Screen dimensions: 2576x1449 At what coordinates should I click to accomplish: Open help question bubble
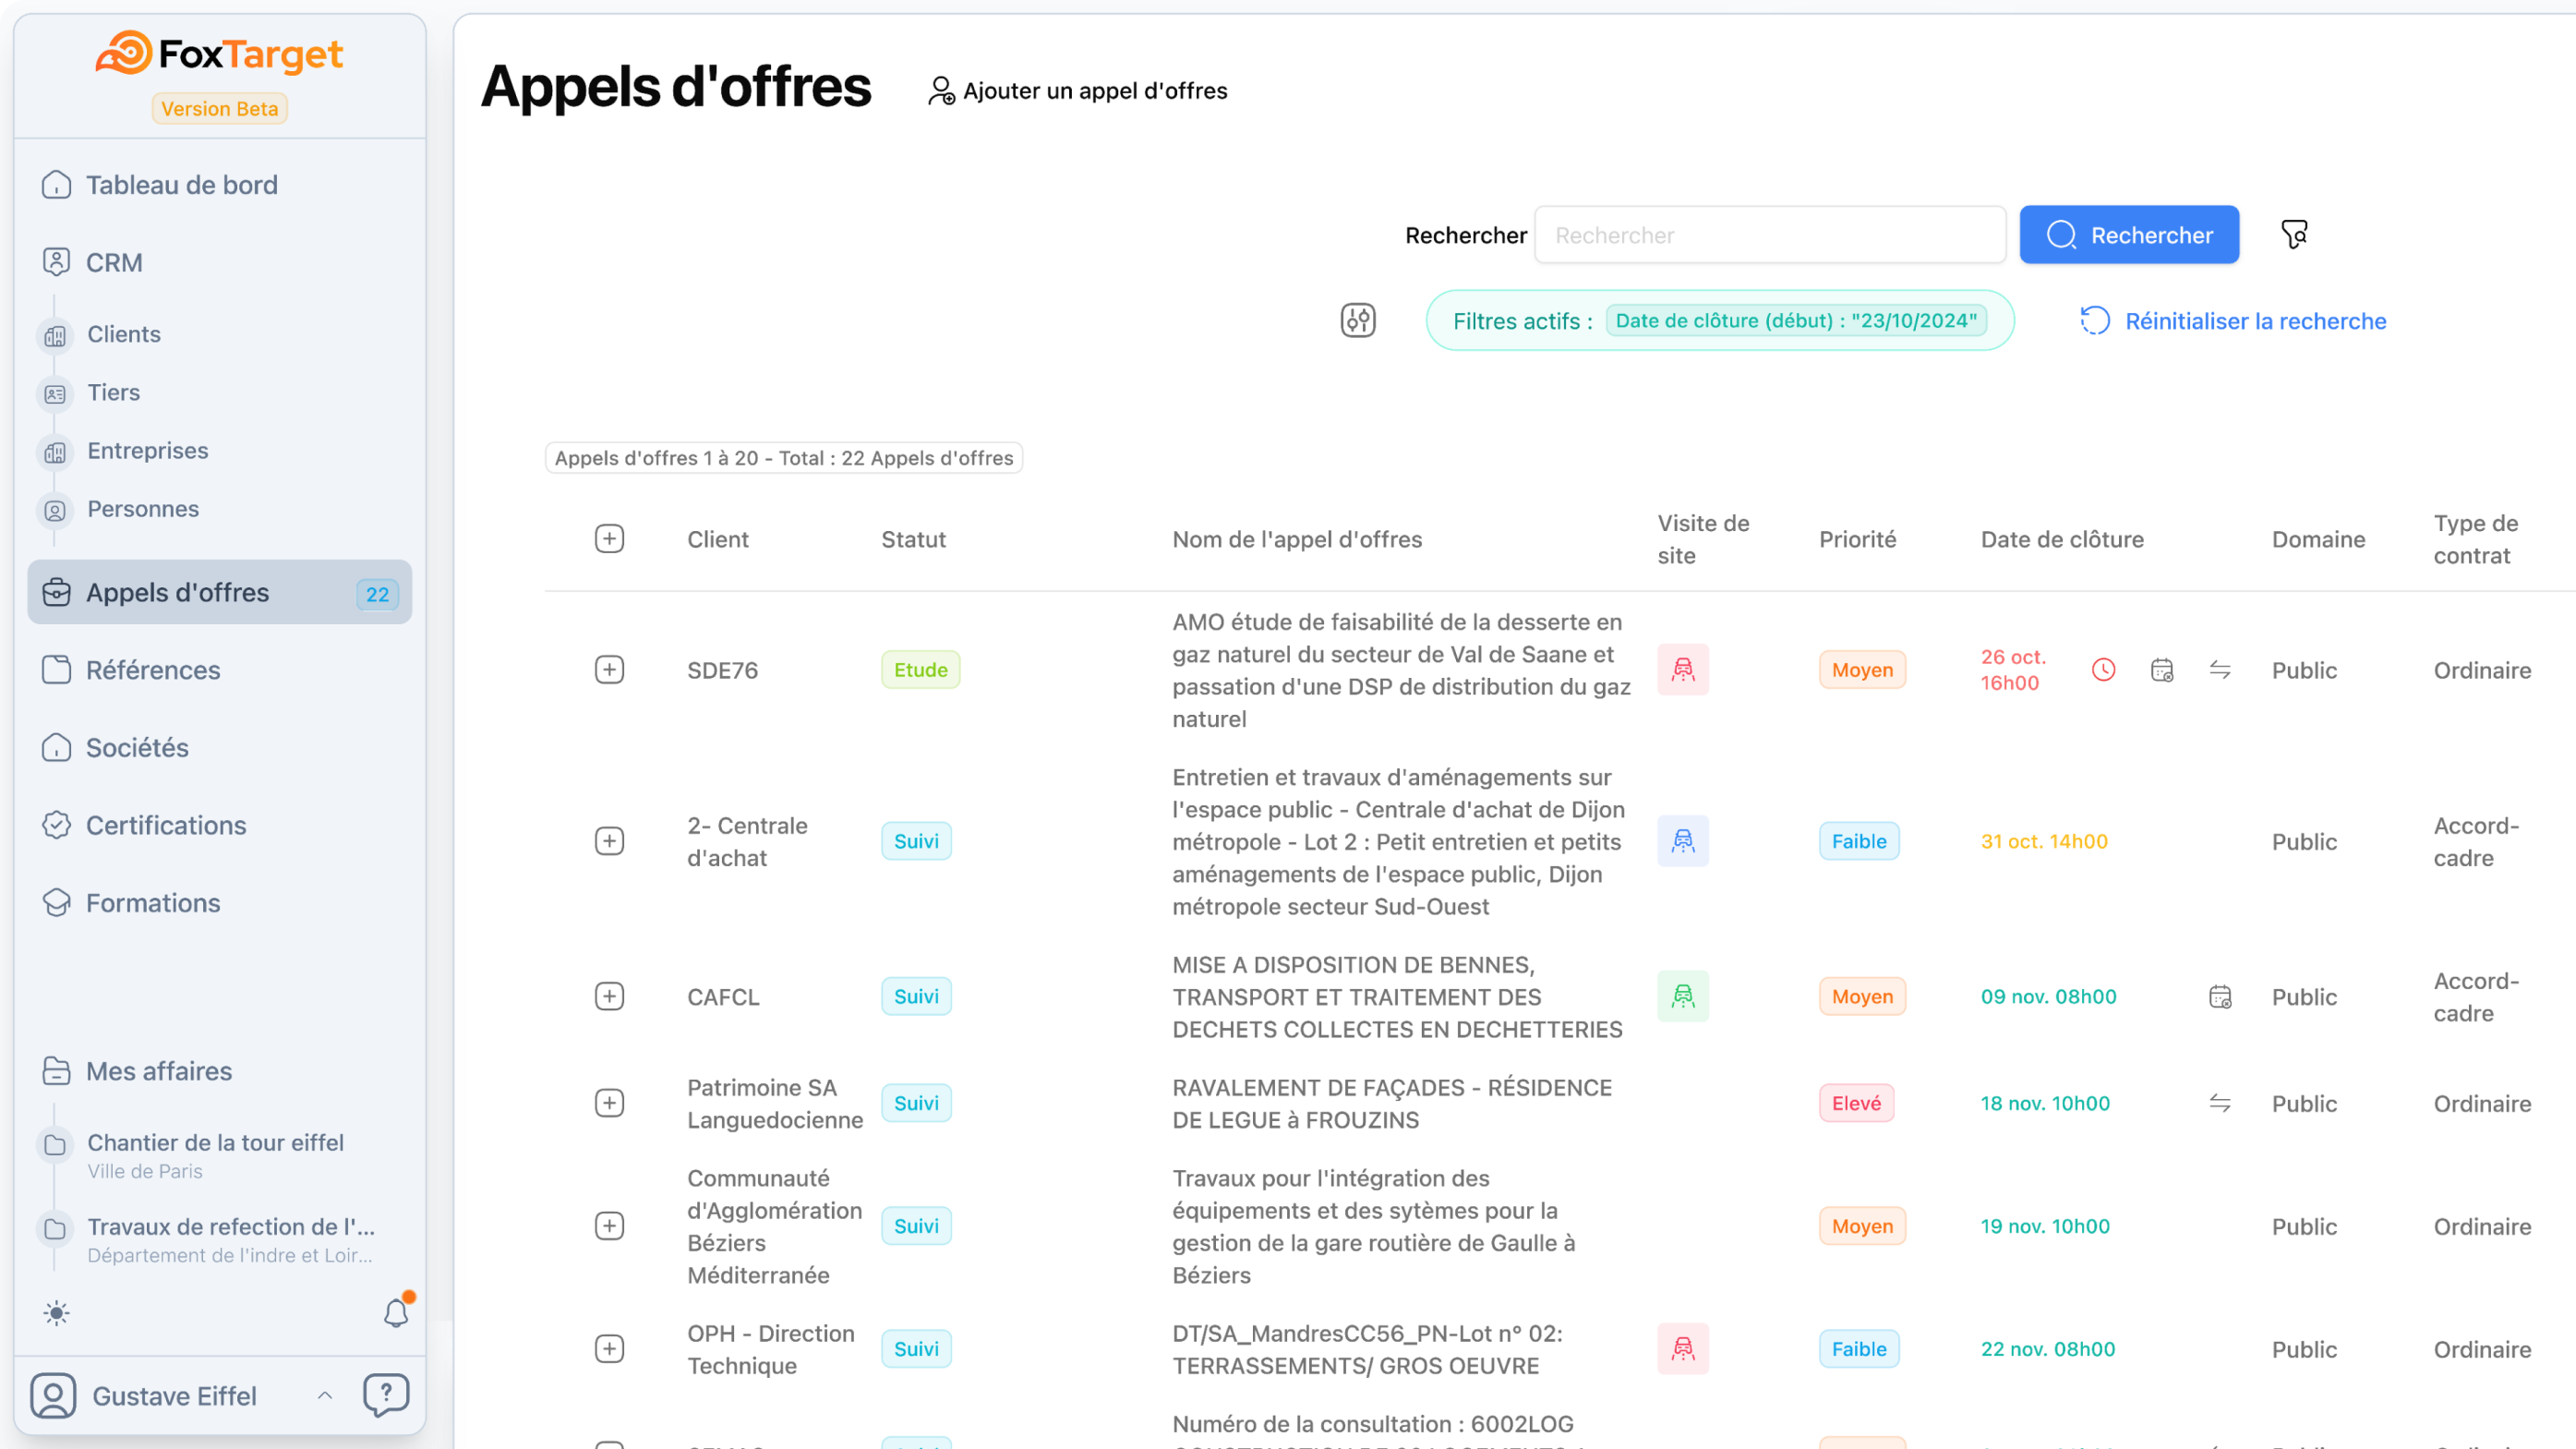click(x=386, y=1394)
